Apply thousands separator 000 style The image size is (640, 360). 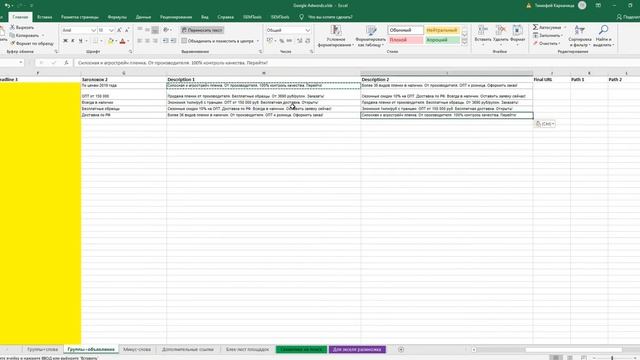tap(289, 41)
